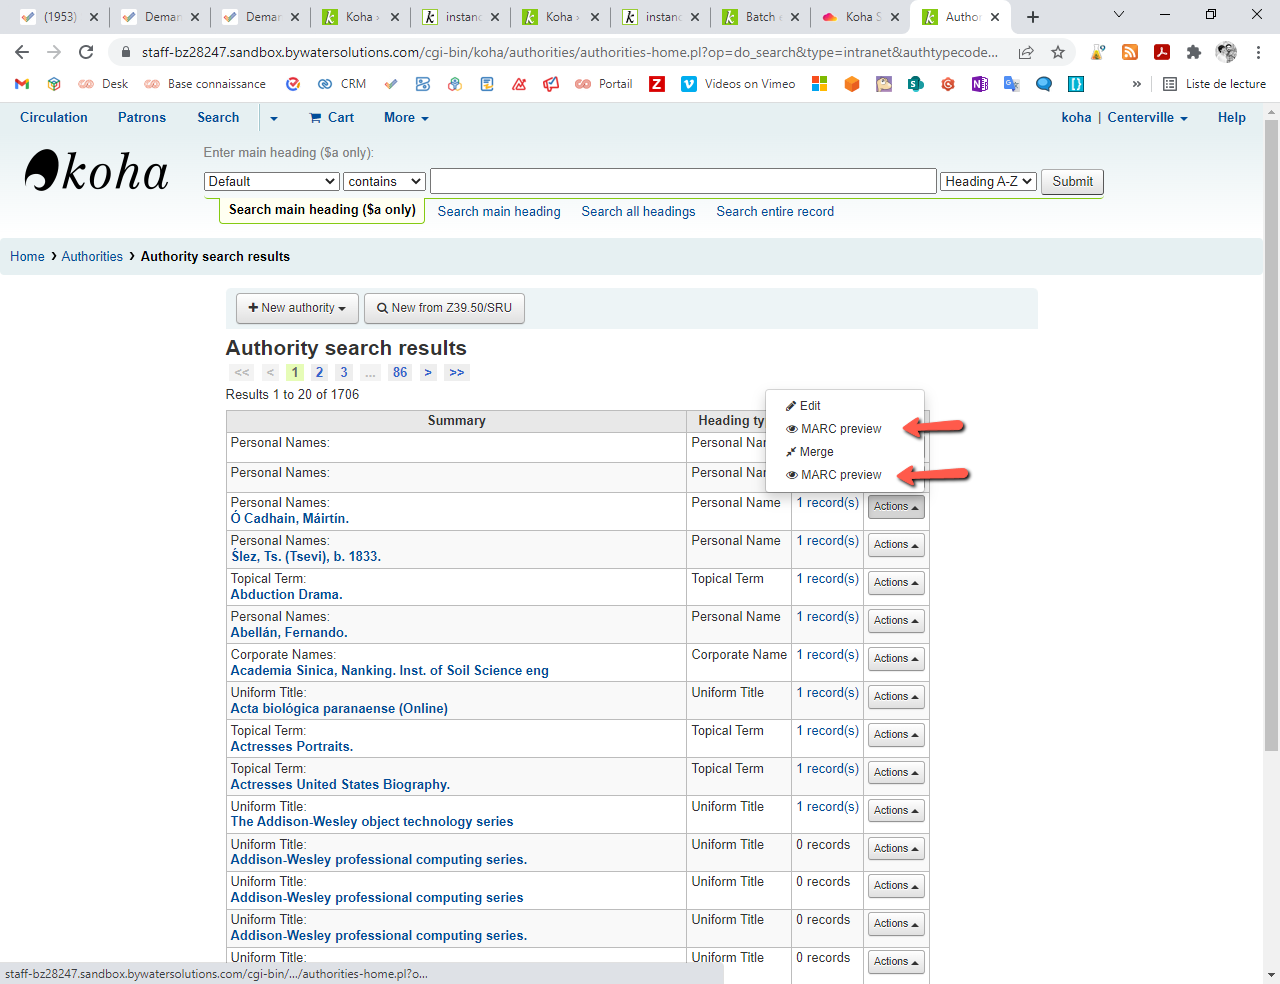Bookmark this page with star icon
Viewport: 1280px width, 984px height.
1058,52
